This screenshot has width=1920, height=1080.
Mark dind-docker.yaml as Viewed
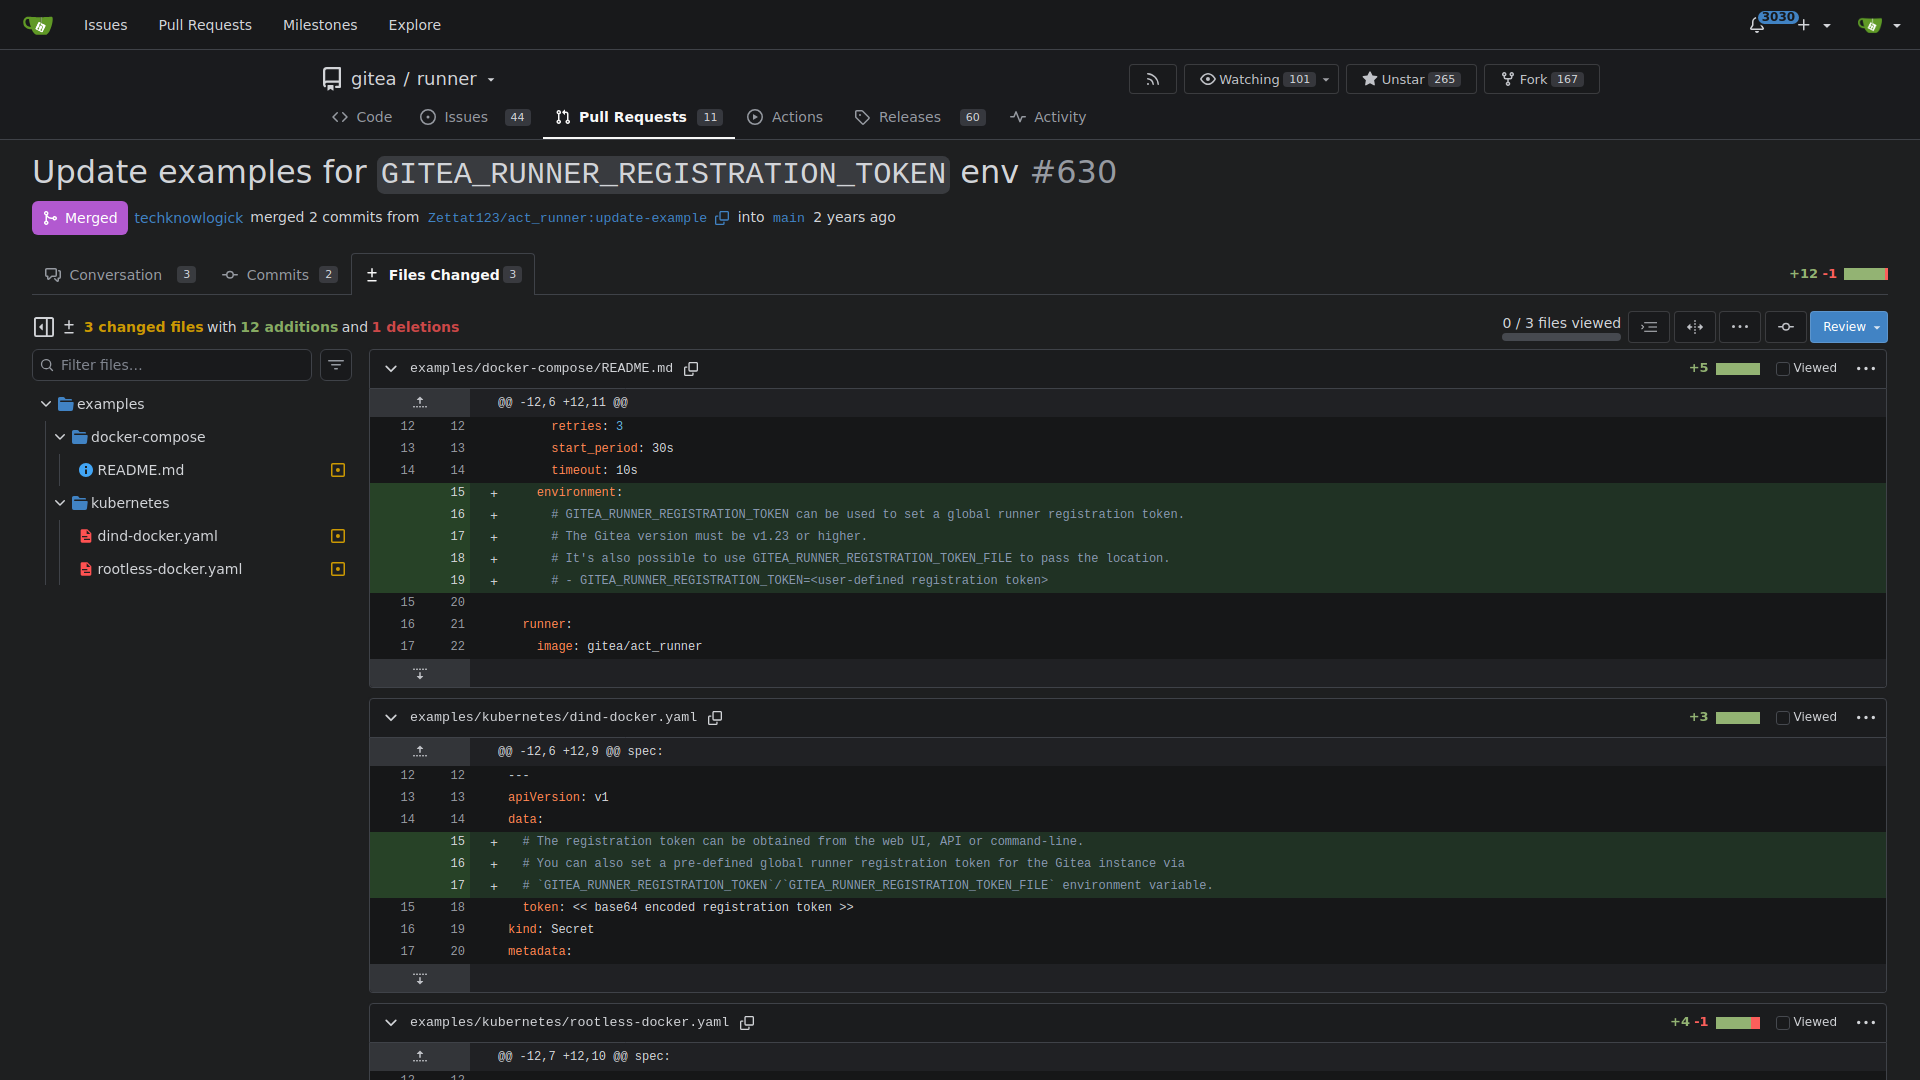tap(1783, 718)
